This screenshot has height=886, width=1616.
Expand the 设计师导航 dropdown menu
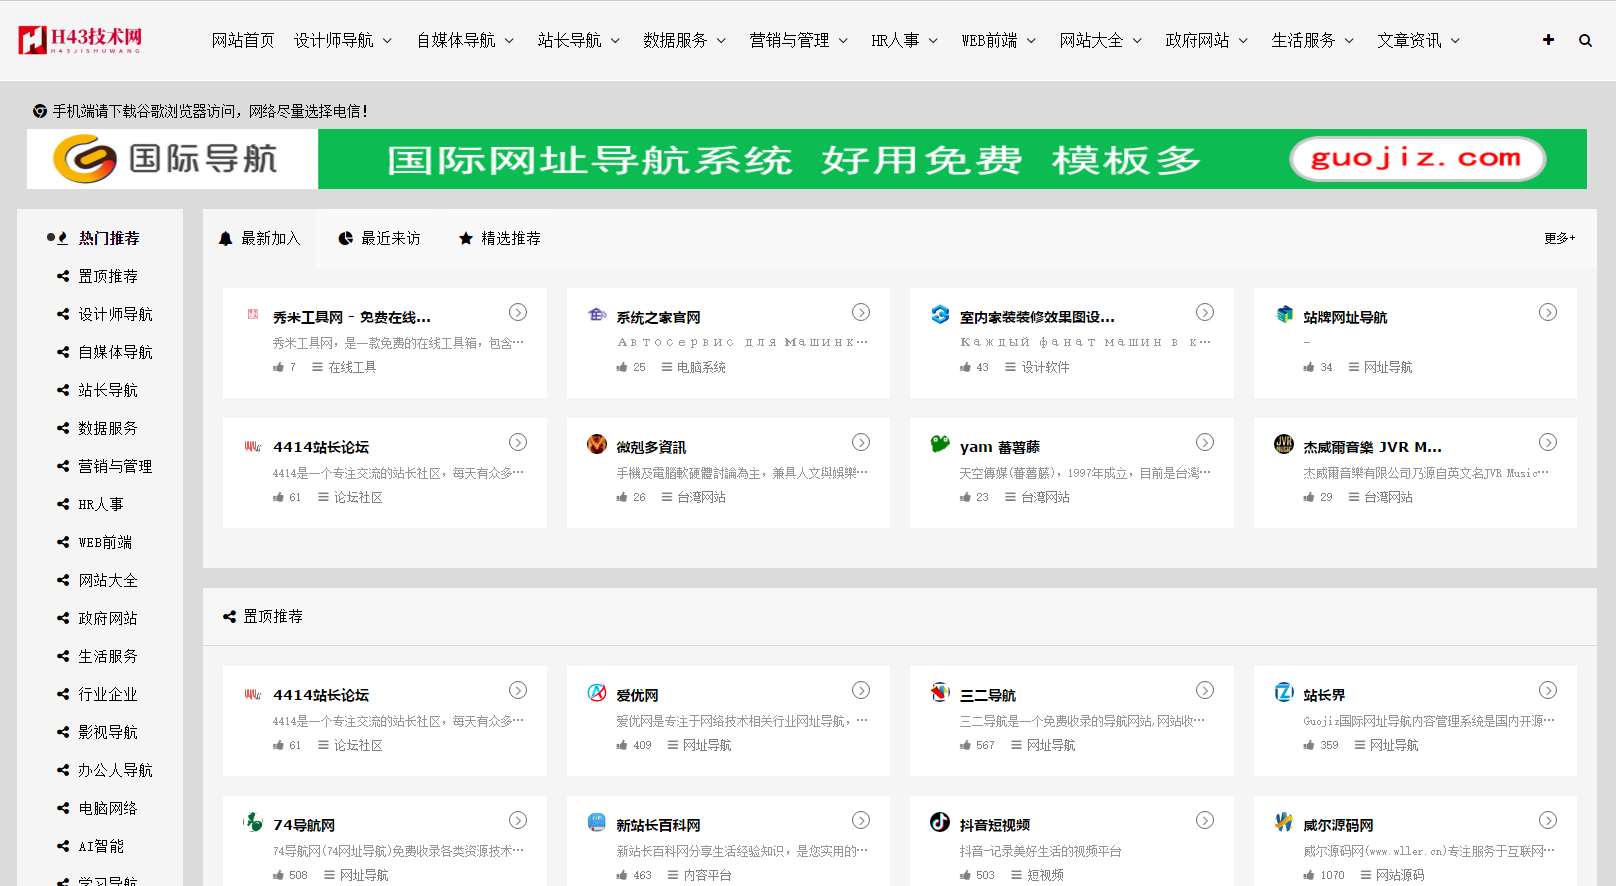pos(342,41)
